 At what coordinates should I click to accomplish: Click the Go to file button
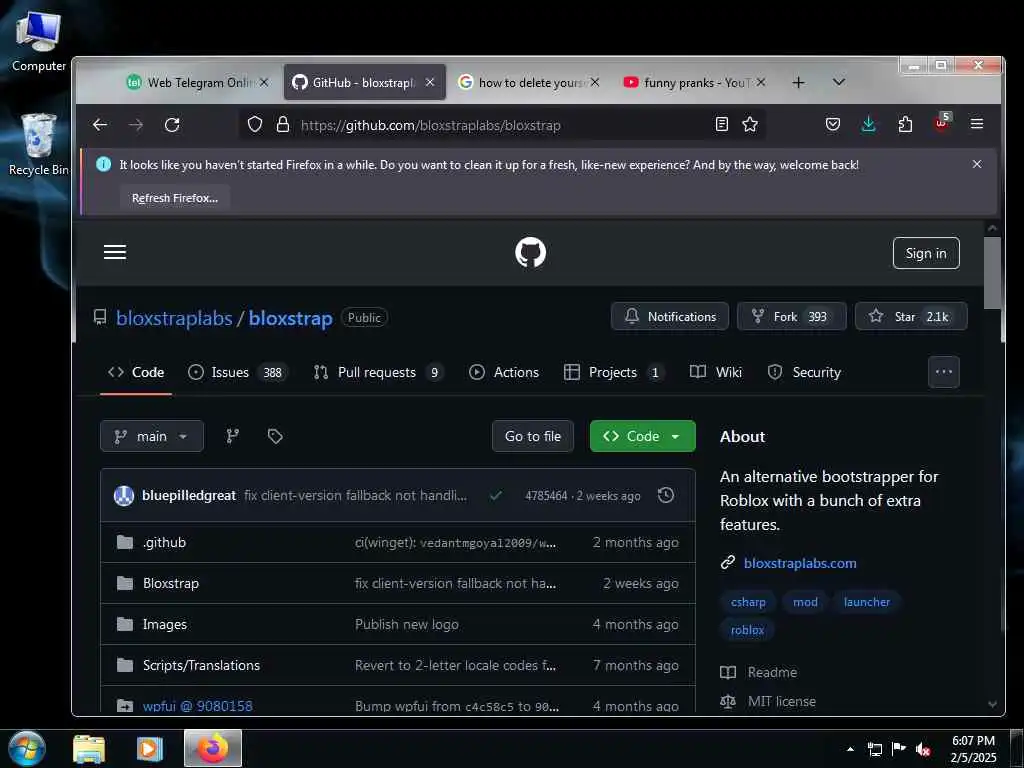click(533, 436)
